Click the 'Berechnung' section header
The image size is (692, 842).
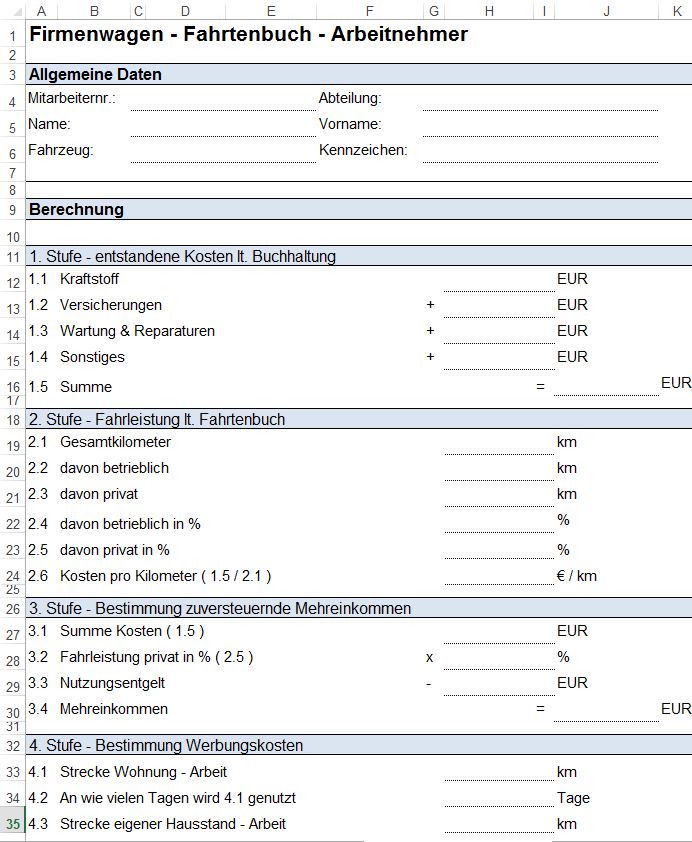pos(359,209)
